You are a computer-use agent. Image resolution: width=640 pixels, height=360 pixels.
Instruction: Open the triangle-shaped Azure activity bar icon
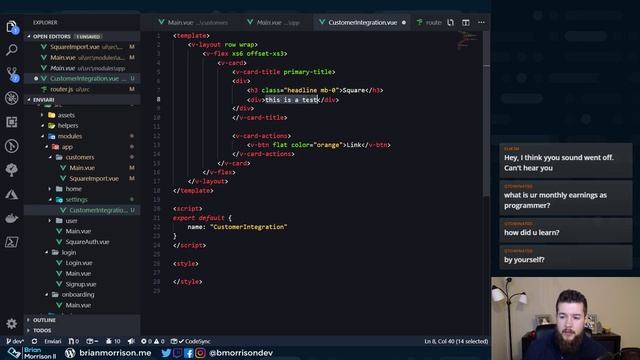coord(11,194)
